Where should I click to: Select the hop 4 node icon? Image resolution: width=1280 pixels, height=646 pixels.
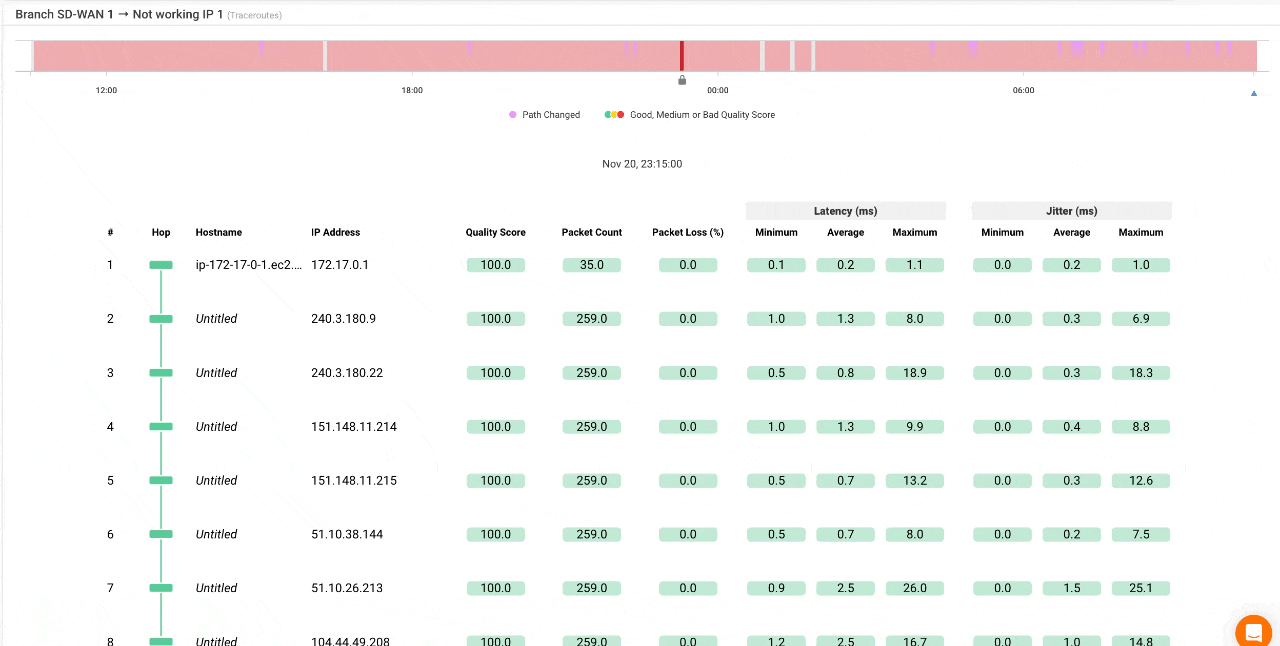coord(160,426)
